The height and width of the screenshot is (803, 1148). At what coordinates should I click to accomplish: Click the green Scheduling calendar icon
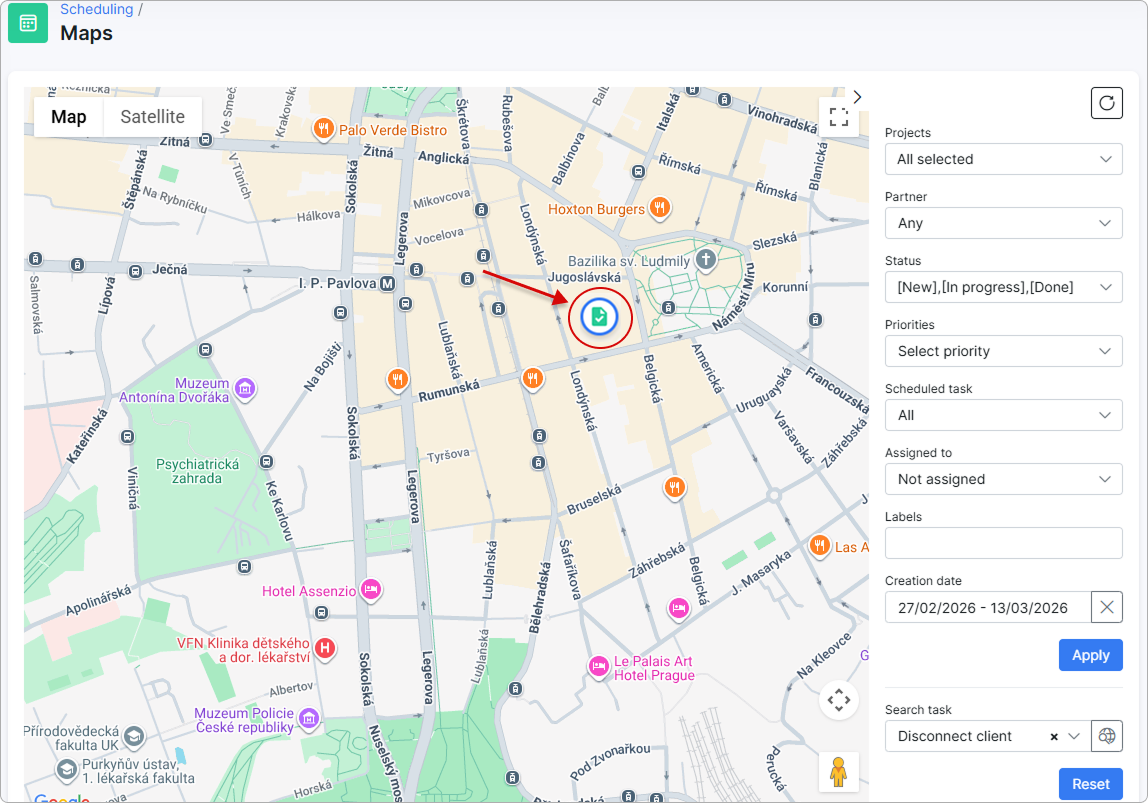pos(28,23)
